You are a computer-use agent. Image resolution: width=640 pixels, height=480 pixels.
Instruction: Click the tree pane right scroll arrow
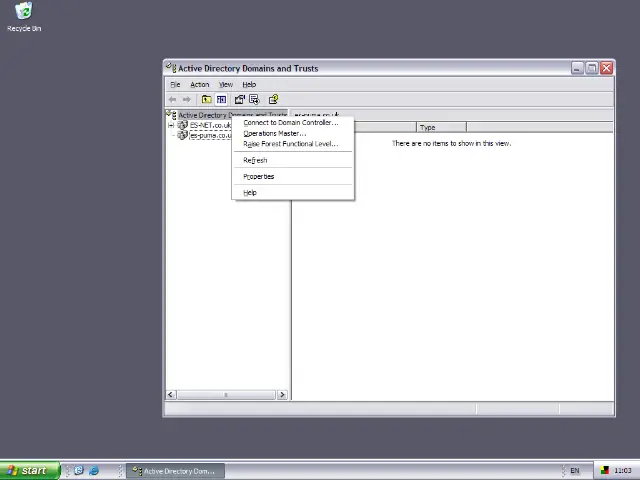[282, 395]
